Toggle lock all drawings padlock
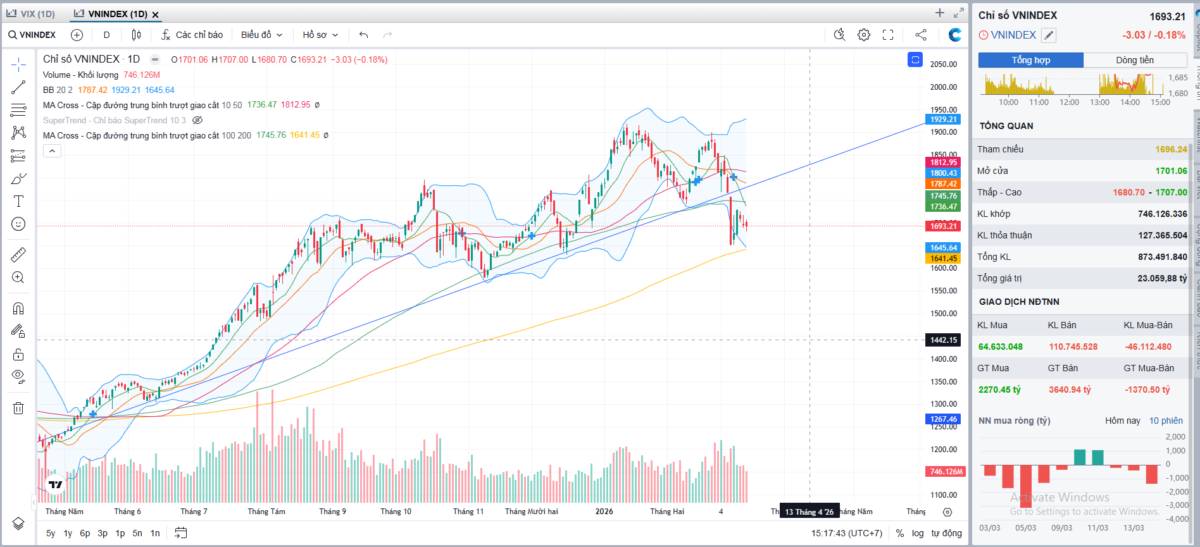 [x=18, y=353]
